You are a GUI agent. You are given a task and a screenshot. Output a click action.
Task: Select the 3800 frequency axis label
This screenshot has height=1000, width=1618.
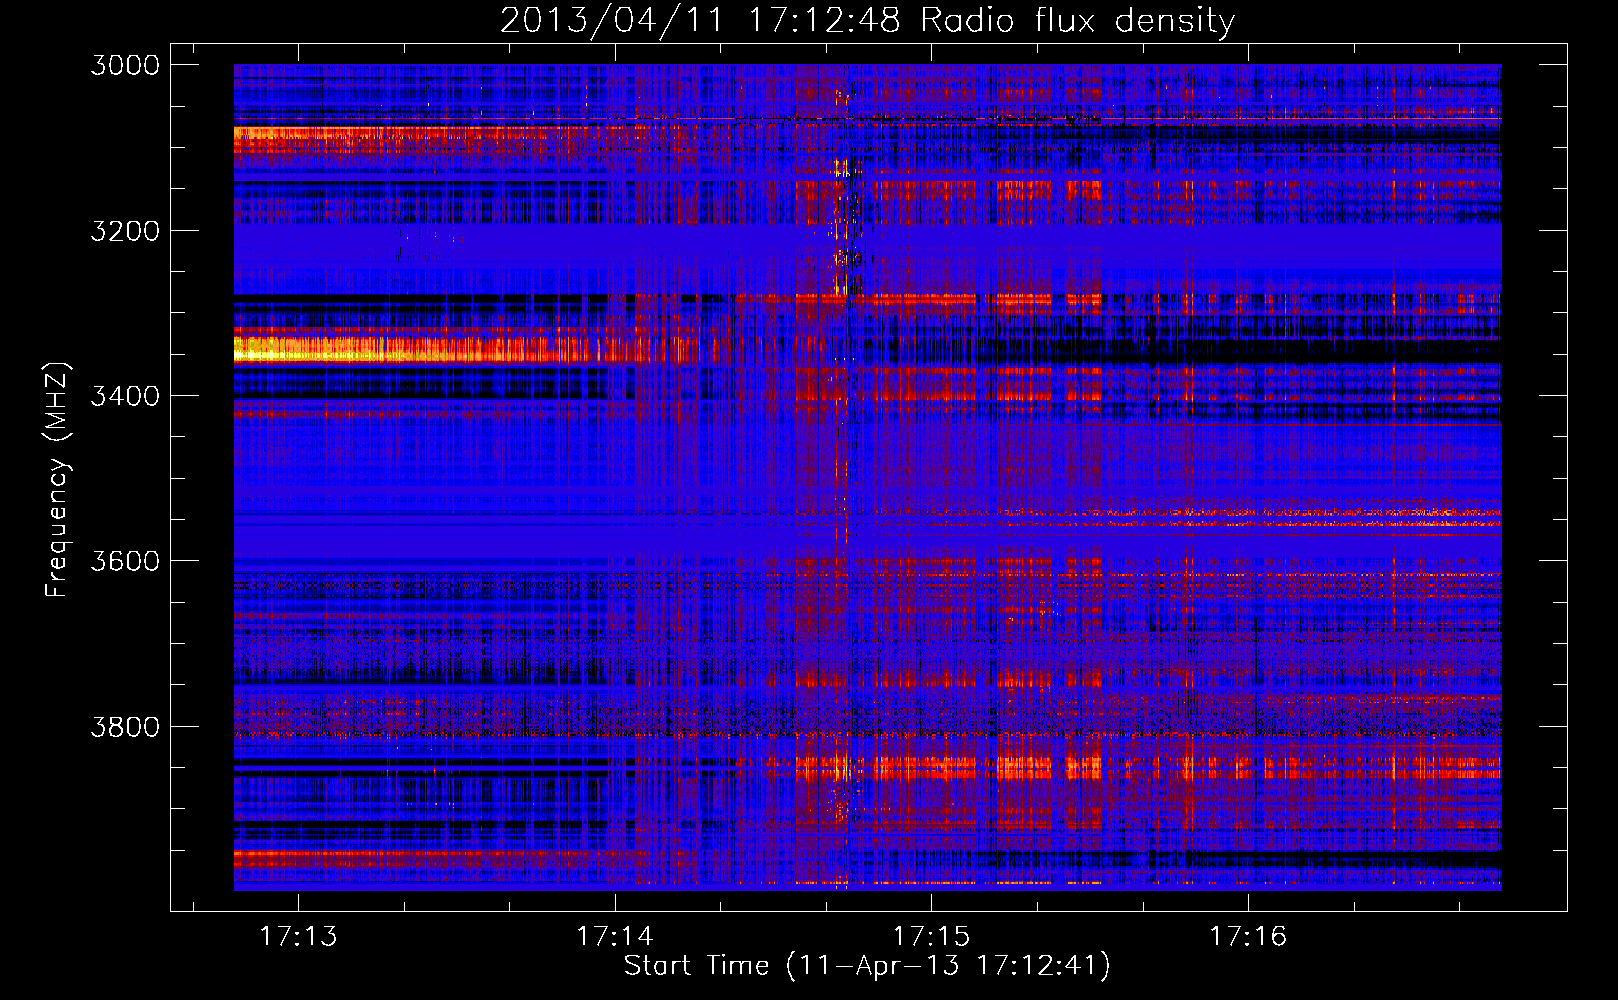click(x=125, y=726)
